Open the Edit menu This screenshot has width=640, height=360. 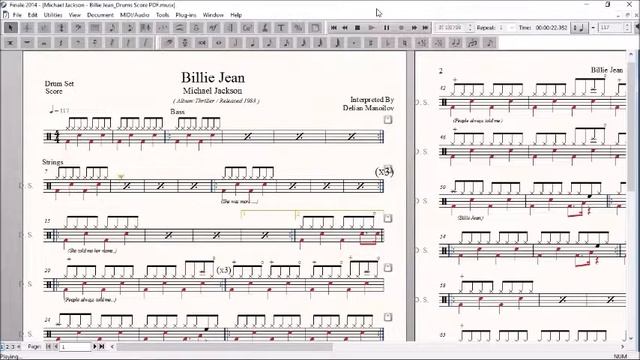click(33, 15)
